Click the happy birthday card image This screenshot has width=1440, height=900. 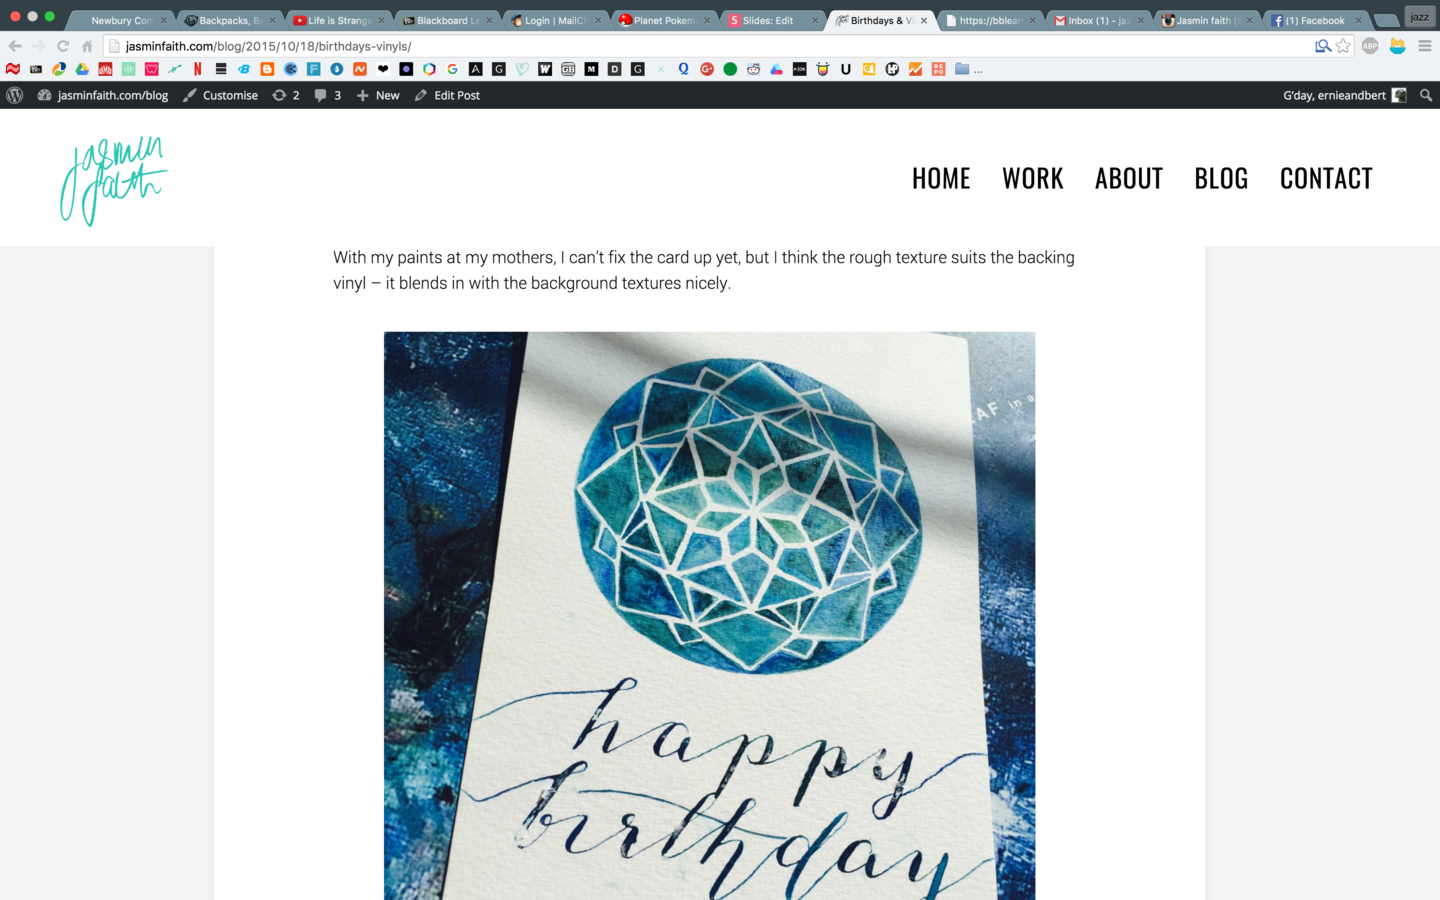click(x=709, y=616)
